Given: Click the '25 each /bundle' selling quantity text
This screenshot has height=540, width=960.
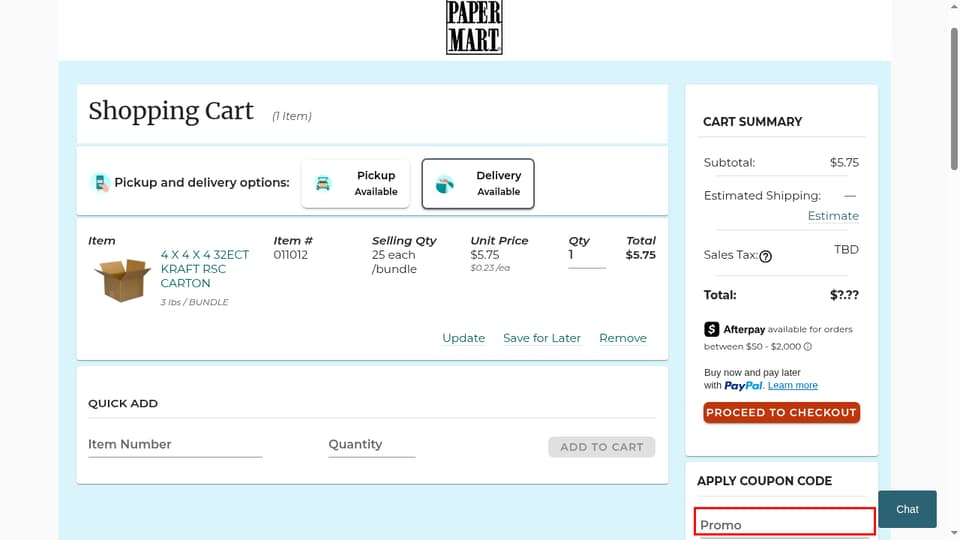Looking at the screenshot, I should [394, 261].
